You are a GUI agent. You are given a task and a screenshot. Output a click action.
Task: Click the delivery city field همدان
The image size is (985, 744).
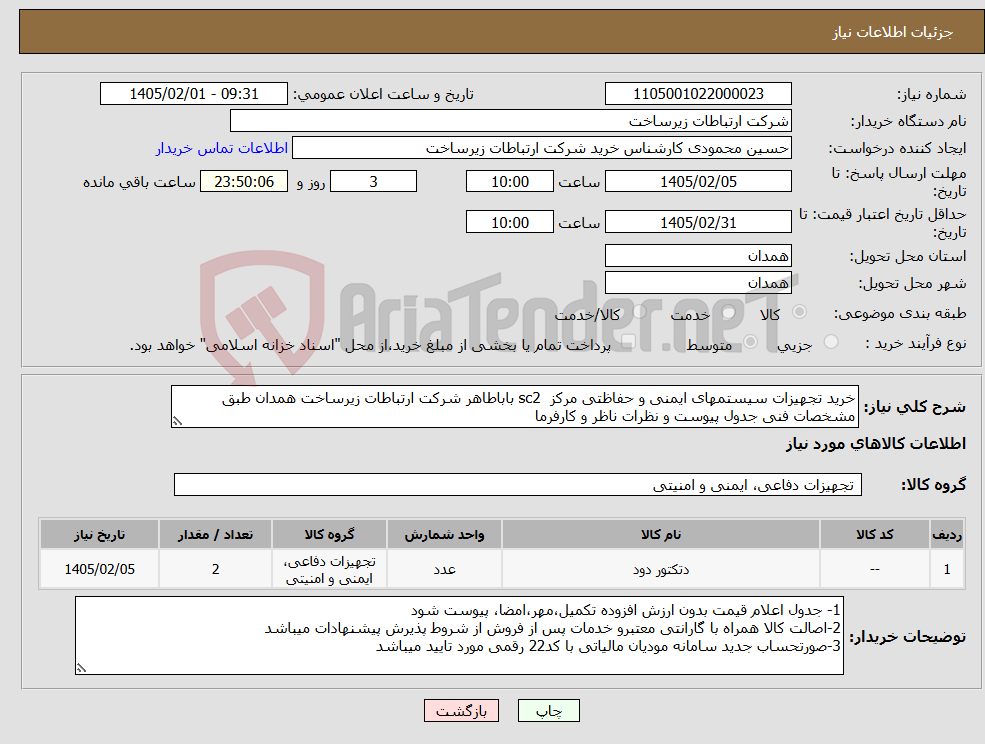[x=698, y=283]
